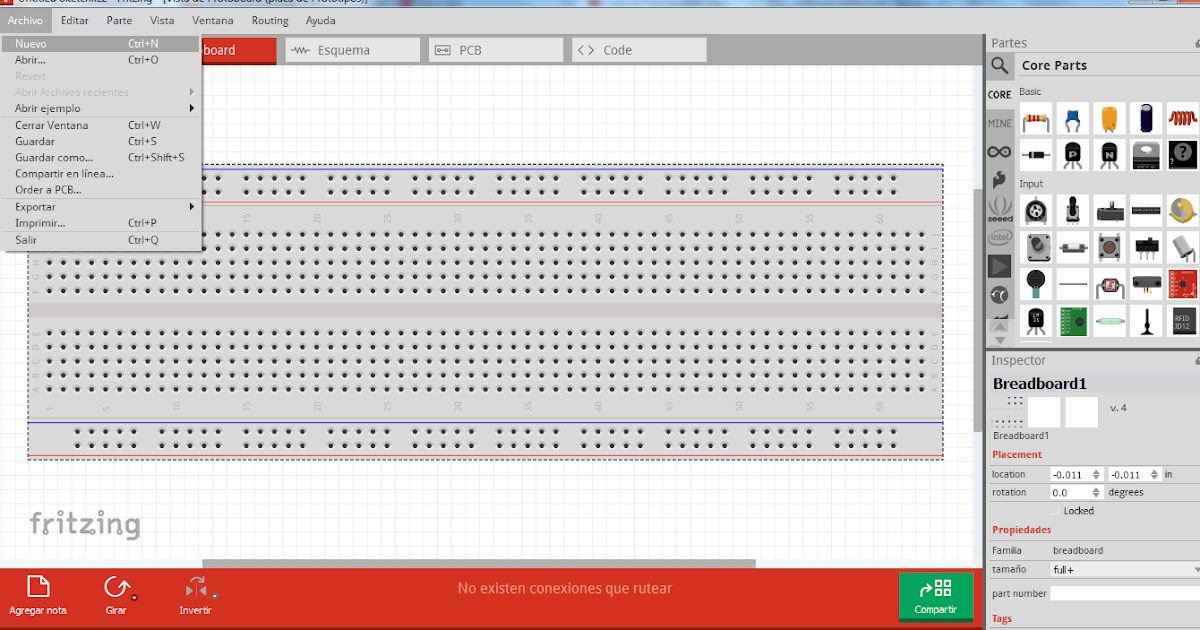
Task: Click the location X input field
Action: coord(1071,474)
